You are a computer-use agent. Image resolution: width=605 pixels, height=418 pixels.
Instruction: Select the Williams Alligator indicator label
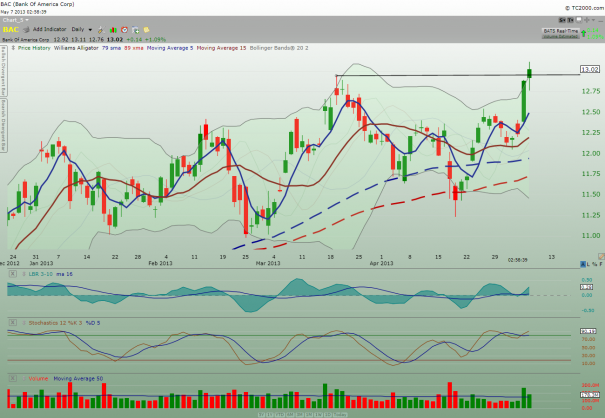[76, 48]
